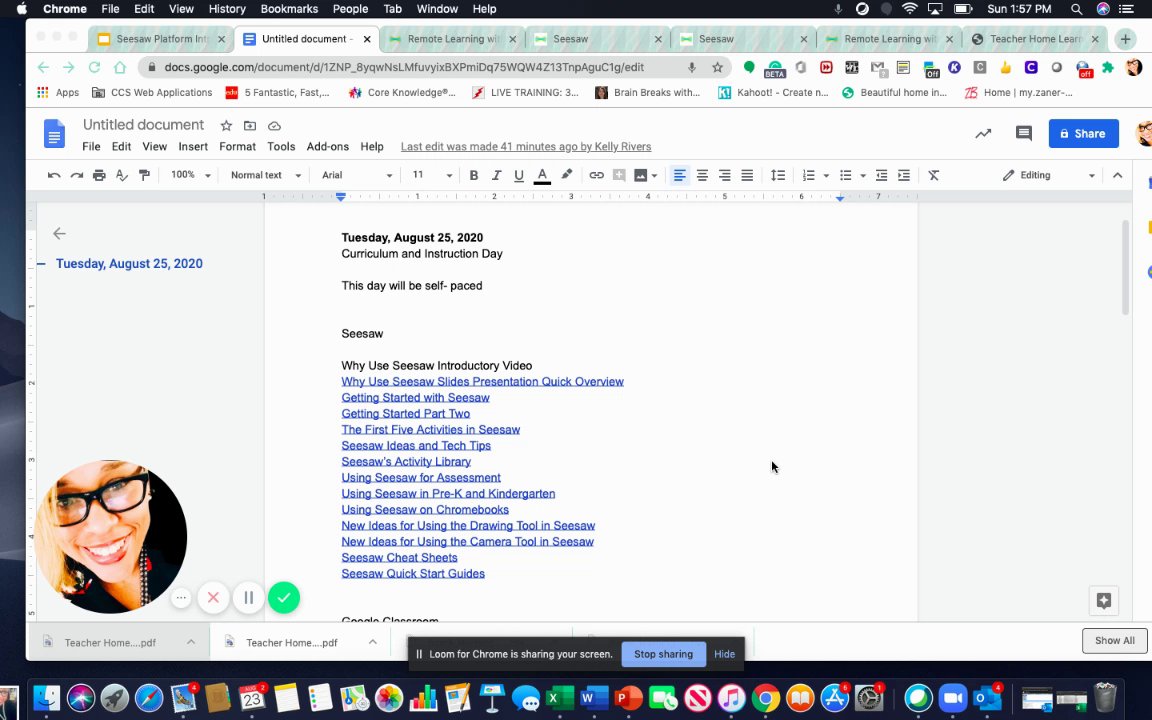The height and width of the screenshot is (720, 1152).
Task: Open Seesaw Cheat Sheets link
Action: 399,558
